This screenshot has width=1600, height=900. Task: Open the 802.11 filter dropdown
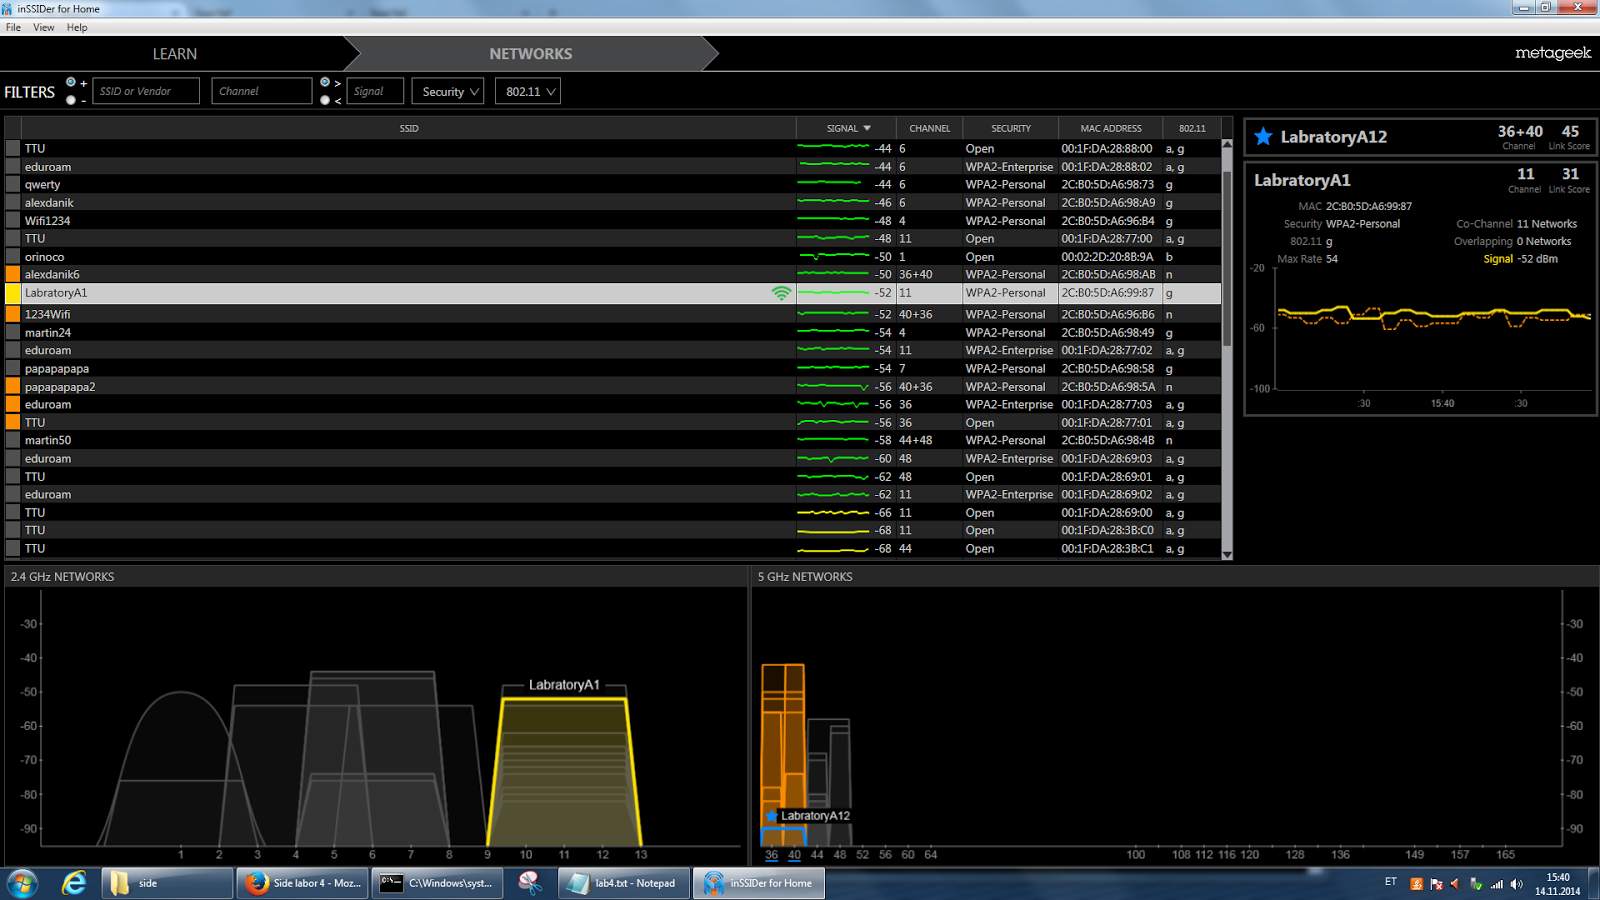(527, 91)
